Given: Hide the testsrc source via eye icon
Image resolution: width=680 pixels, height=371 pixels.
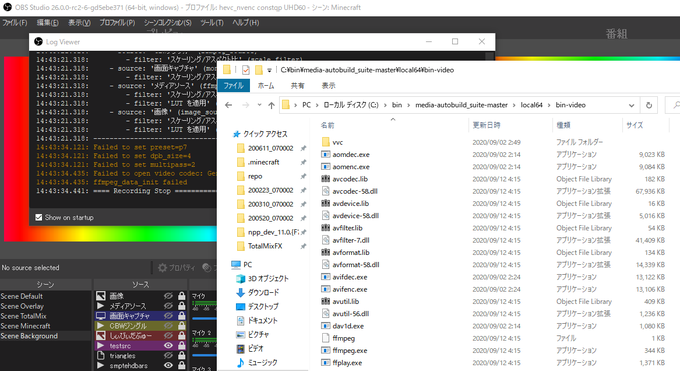Looking at the screenshot, I should (x=168, y=346).
